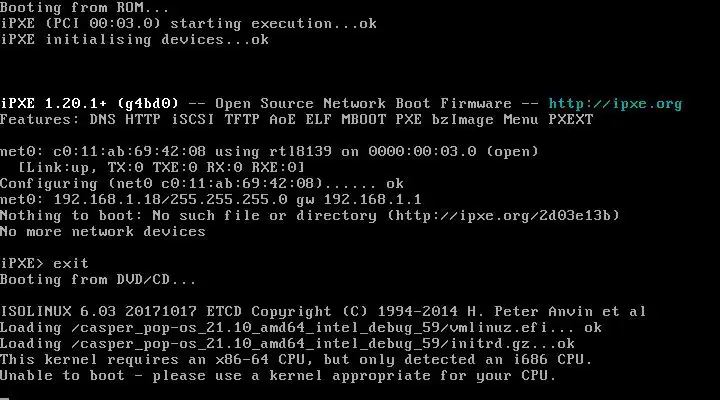Click the 'Booting from ROM...' line
This screenshot has height=400, width=720.
(x=84, y=7)
